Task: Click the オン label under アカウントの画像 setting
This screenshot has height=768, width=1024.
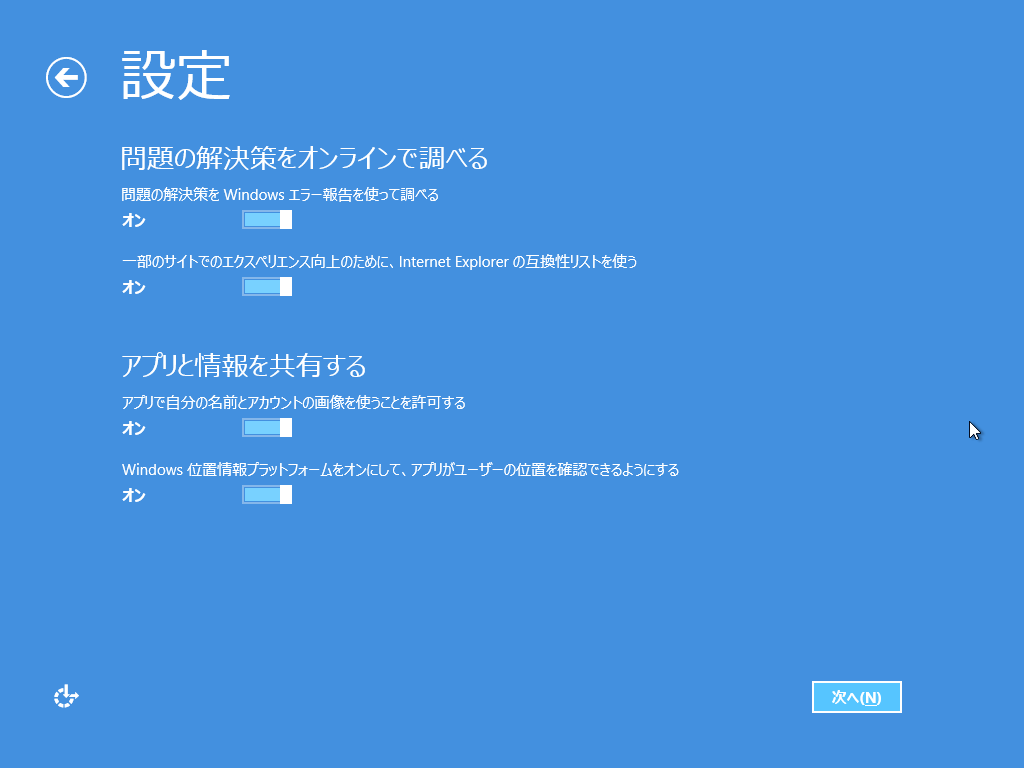Action: 134,429
